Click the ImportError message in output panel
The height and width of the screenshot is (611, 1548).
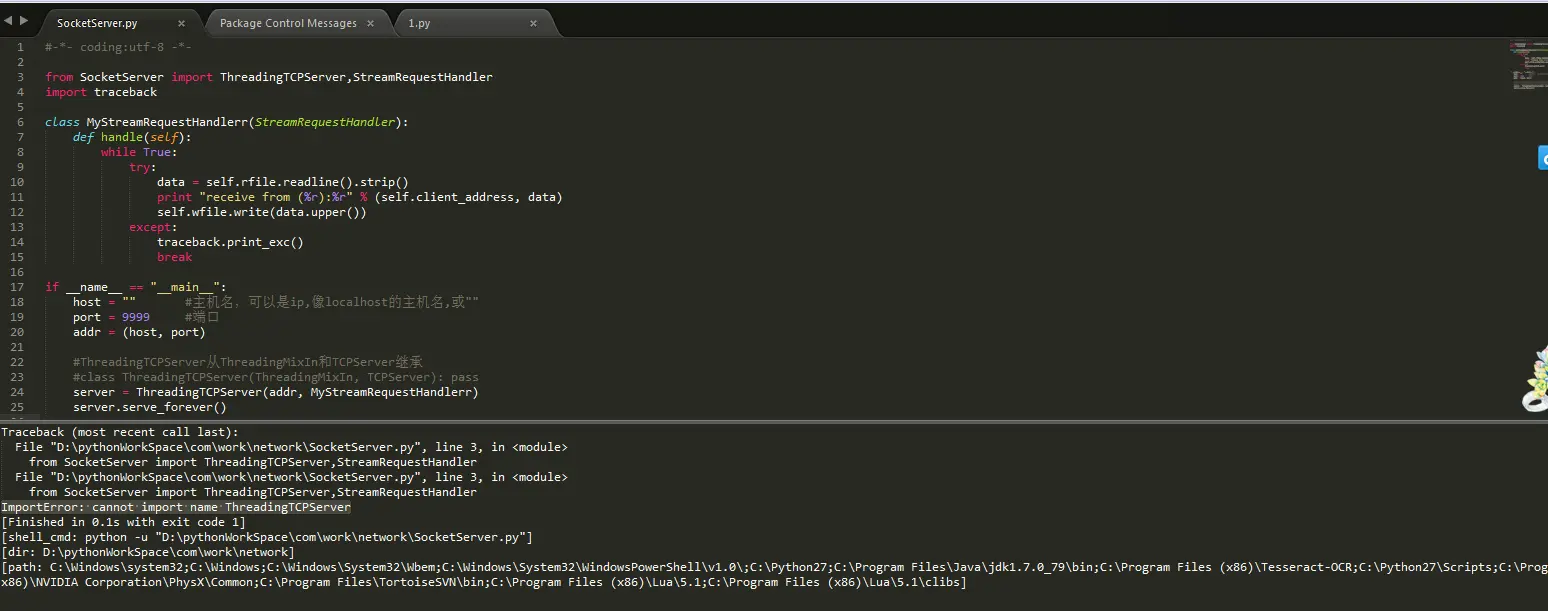click(x=176, y=507)
